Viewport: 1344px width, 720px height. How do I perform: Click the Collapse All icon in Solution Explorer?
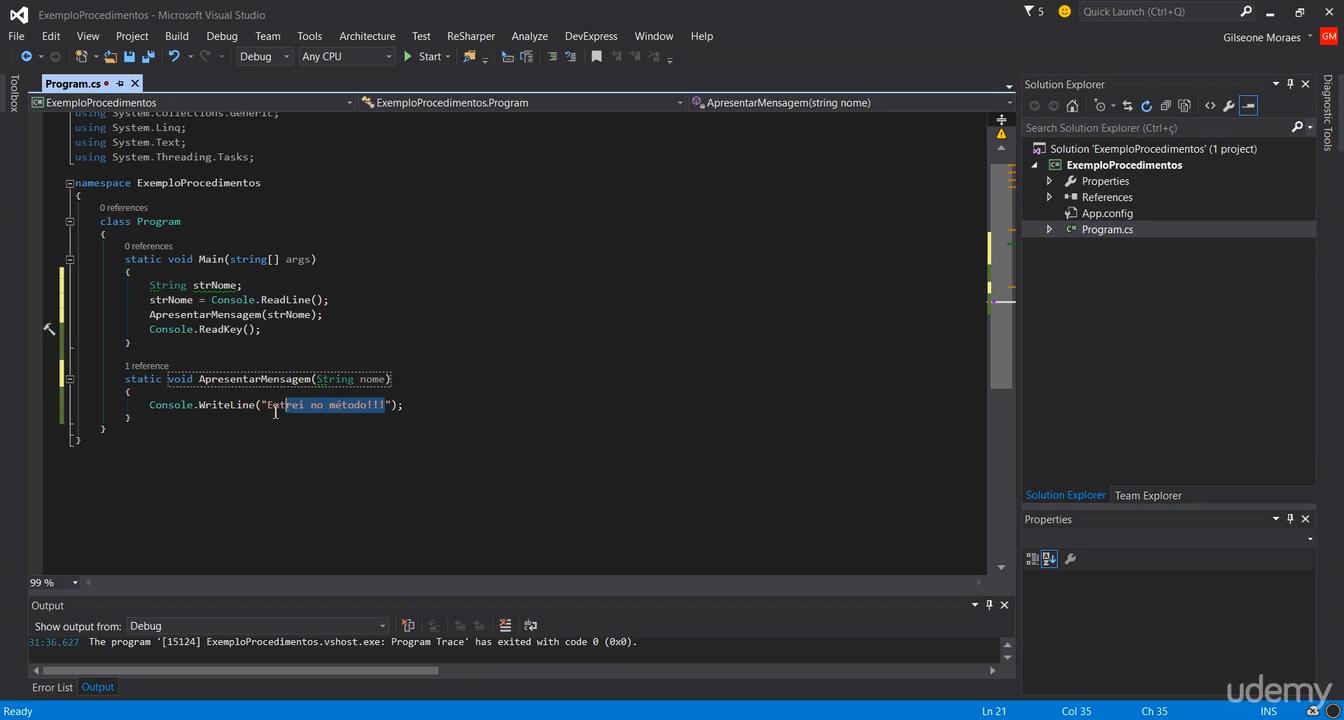tap(1166, 106)
